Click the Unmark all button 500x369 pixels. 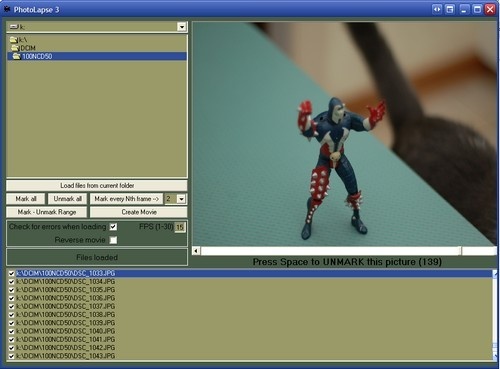pos(68,199)
